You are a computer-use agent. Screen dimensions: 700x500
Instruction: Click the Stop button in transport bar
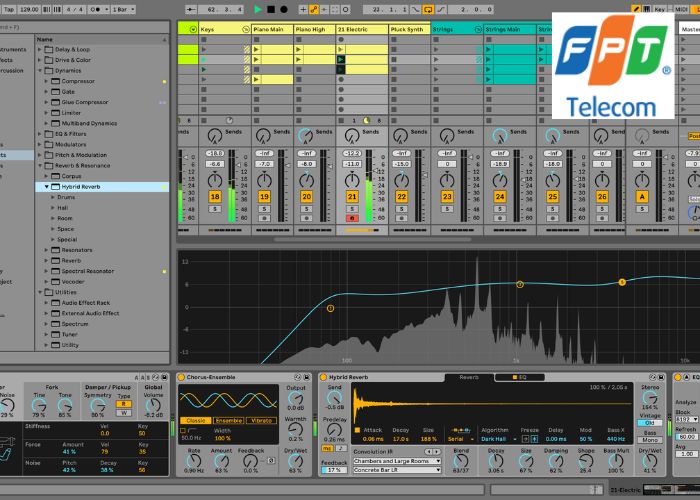pyautogui.click(x=271, y=9)
